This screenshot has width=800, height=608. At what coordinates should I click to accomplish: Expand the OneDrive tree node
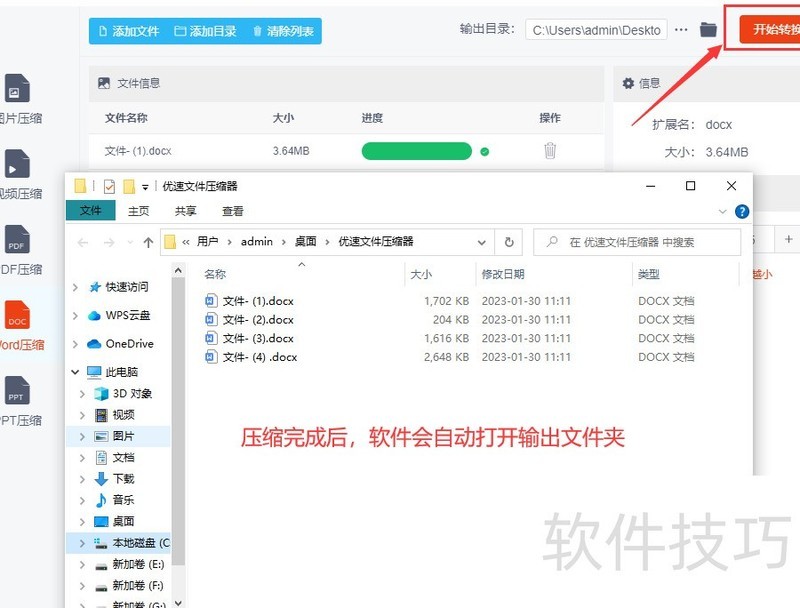(75, 344)
